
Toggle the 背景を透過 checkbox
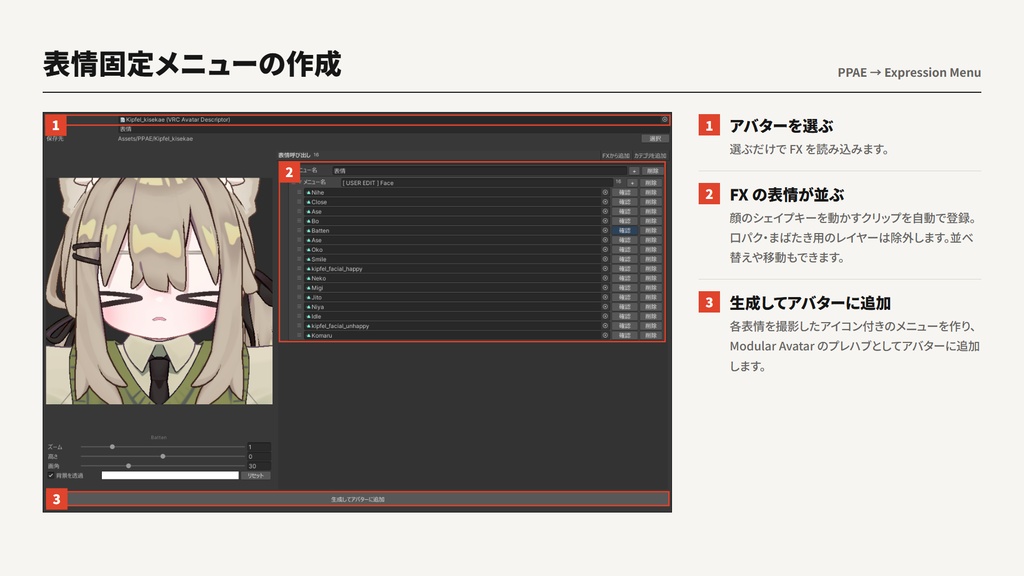point(50,475)
